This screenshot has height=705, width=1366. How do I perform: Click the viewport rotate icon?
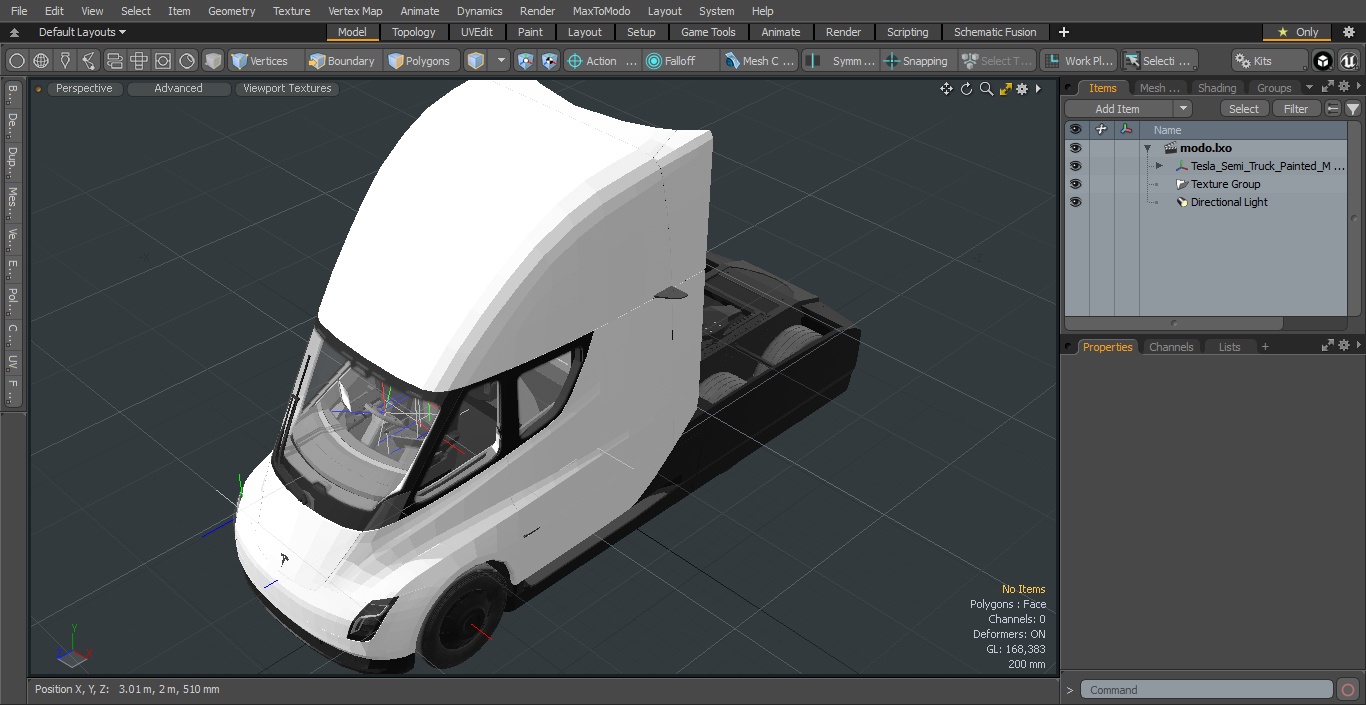click(x=966, y=89)
